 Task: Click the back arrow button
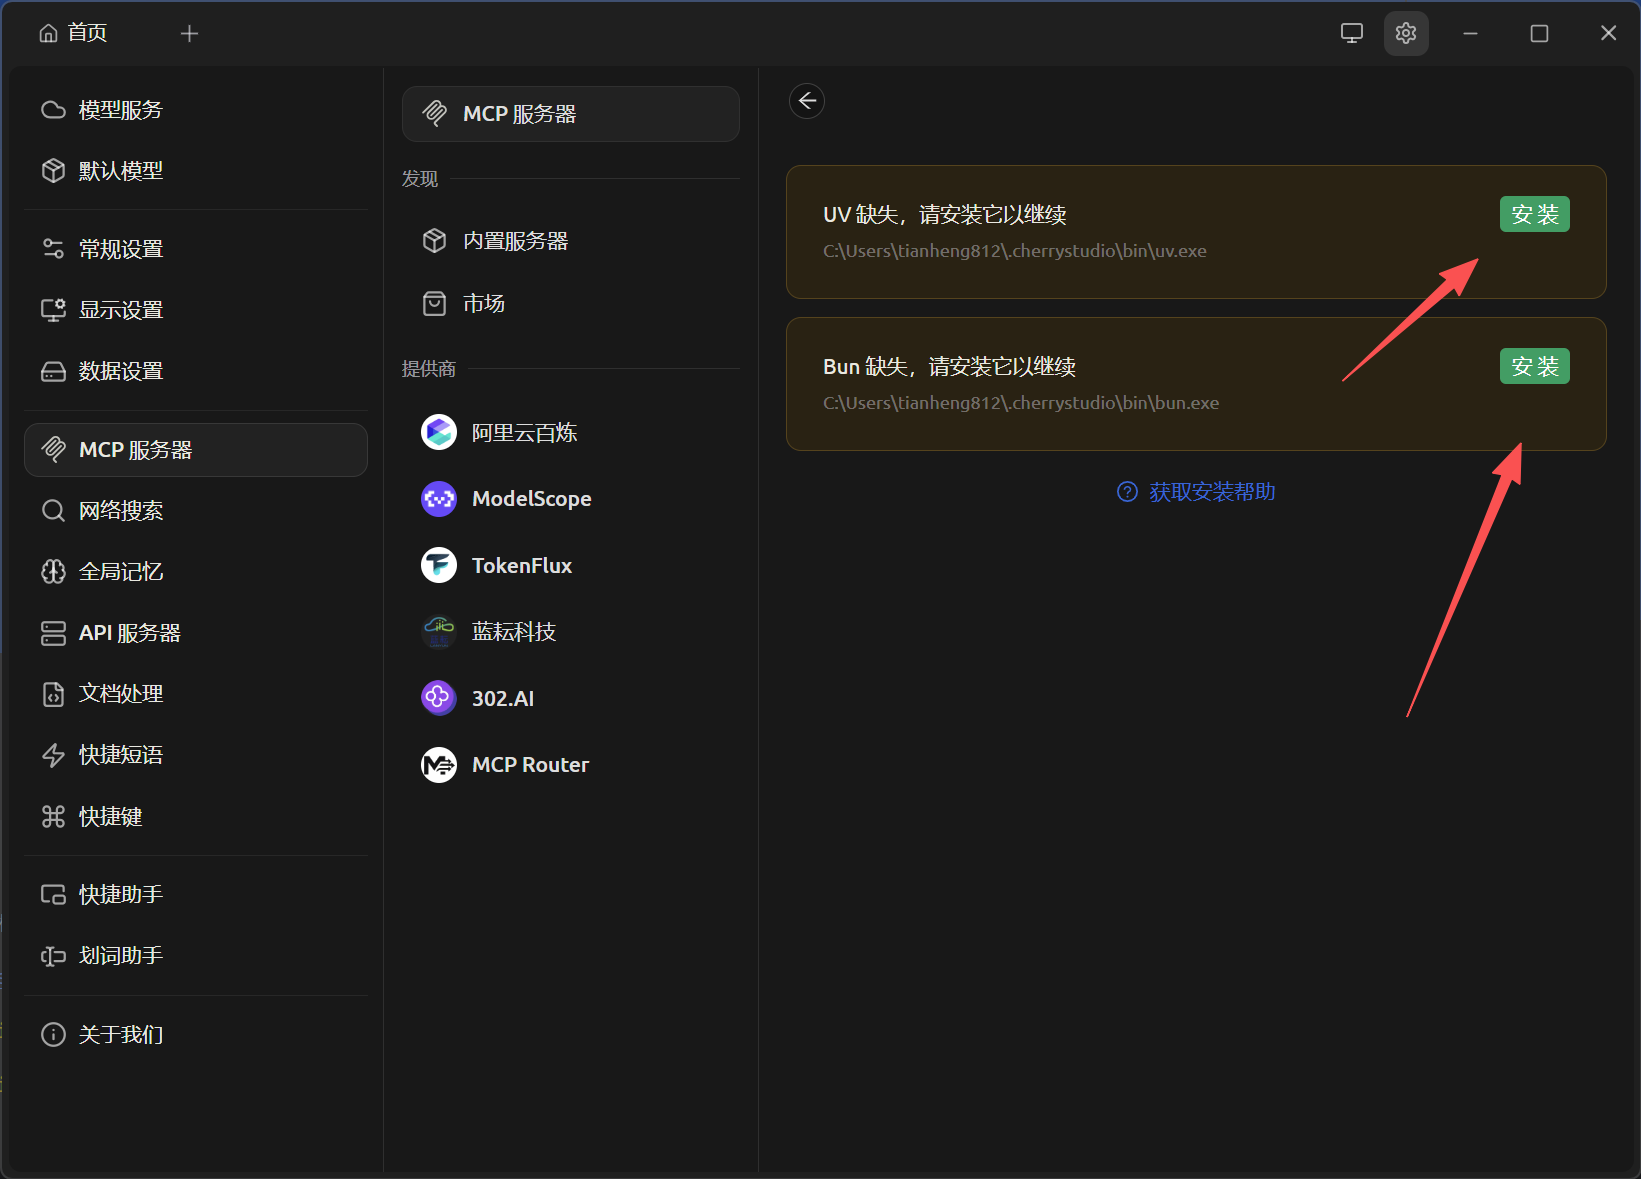click(807, 101)
